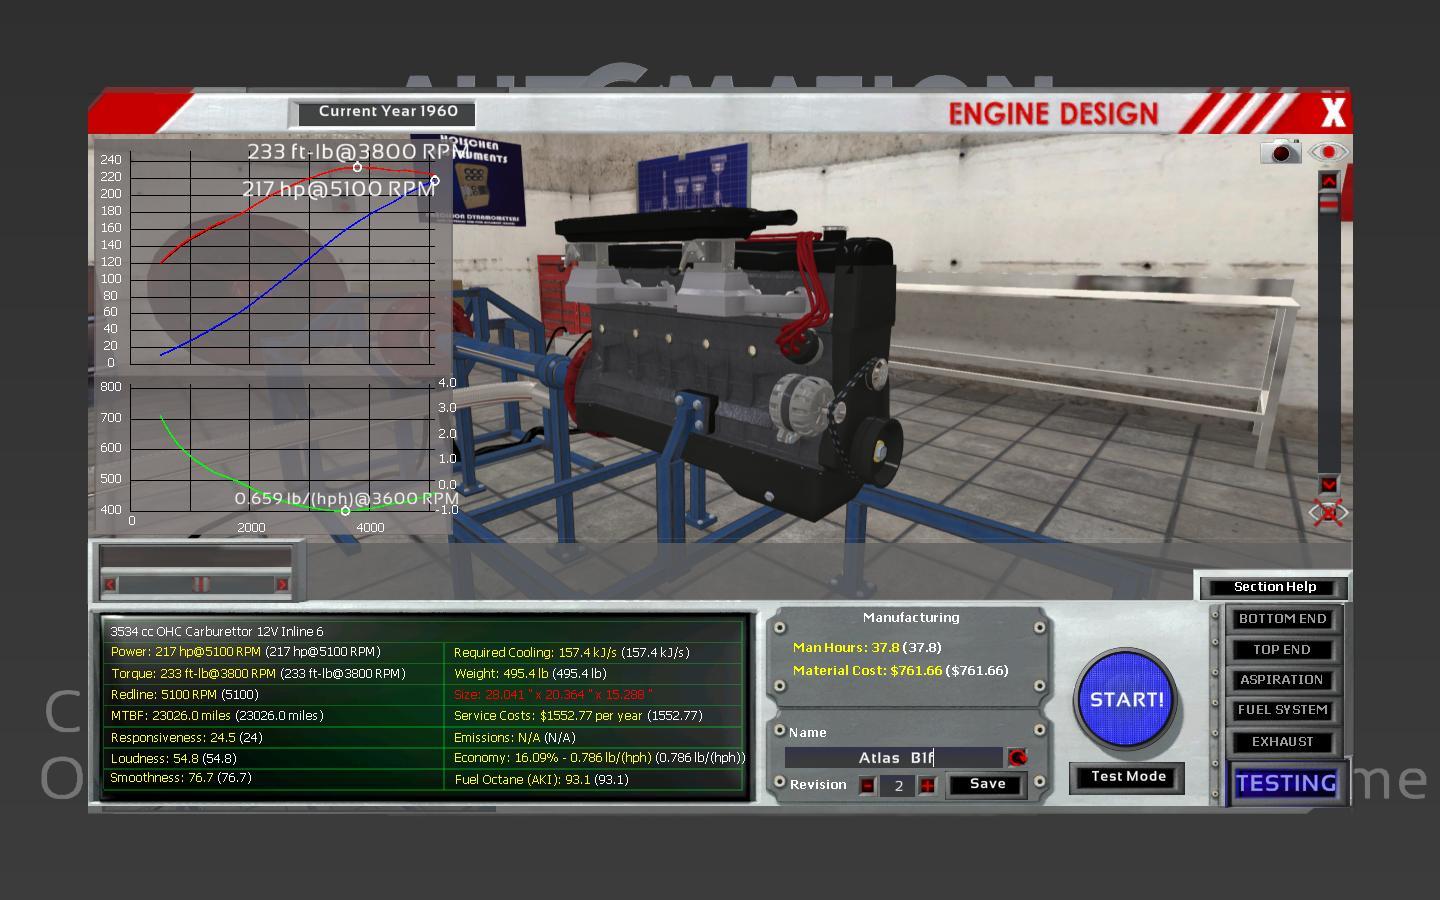
Task: Save the engine revision
Action: click(987, 784)
